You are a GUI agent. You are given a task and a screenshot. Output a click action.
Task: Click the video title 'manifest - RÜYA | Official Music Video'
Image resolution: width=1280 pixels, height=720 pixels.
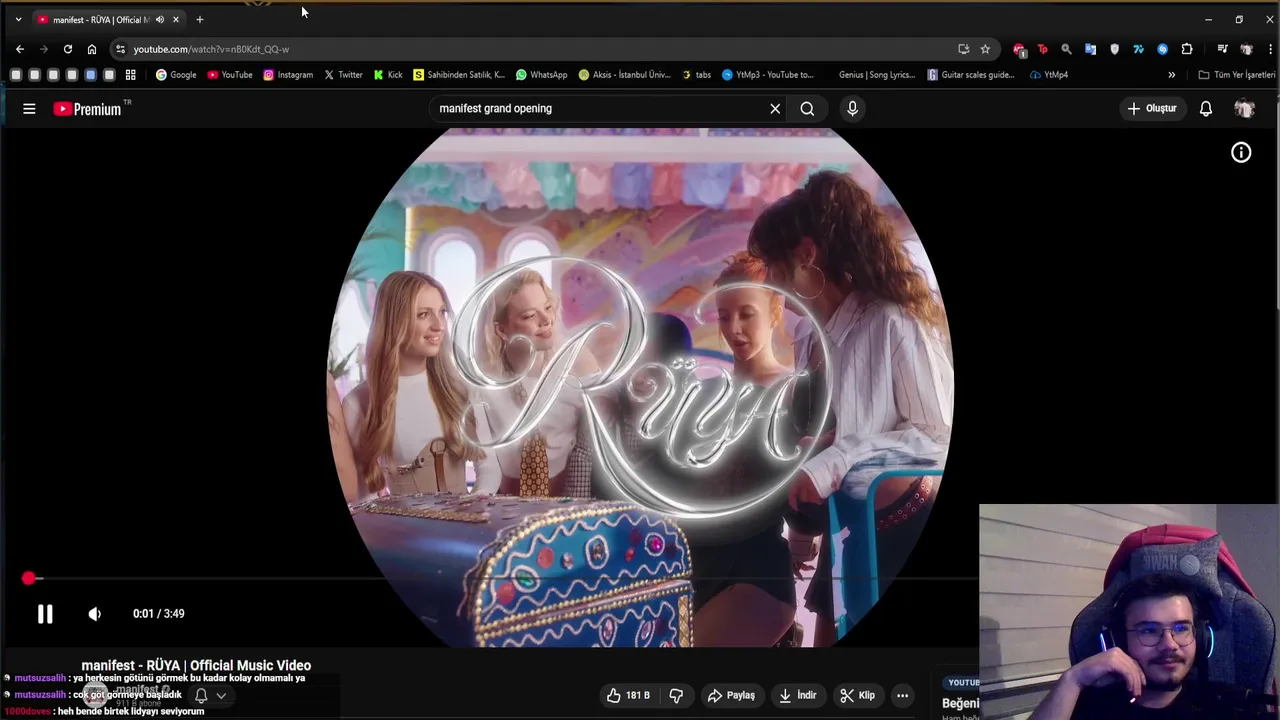tap(196, 665)
